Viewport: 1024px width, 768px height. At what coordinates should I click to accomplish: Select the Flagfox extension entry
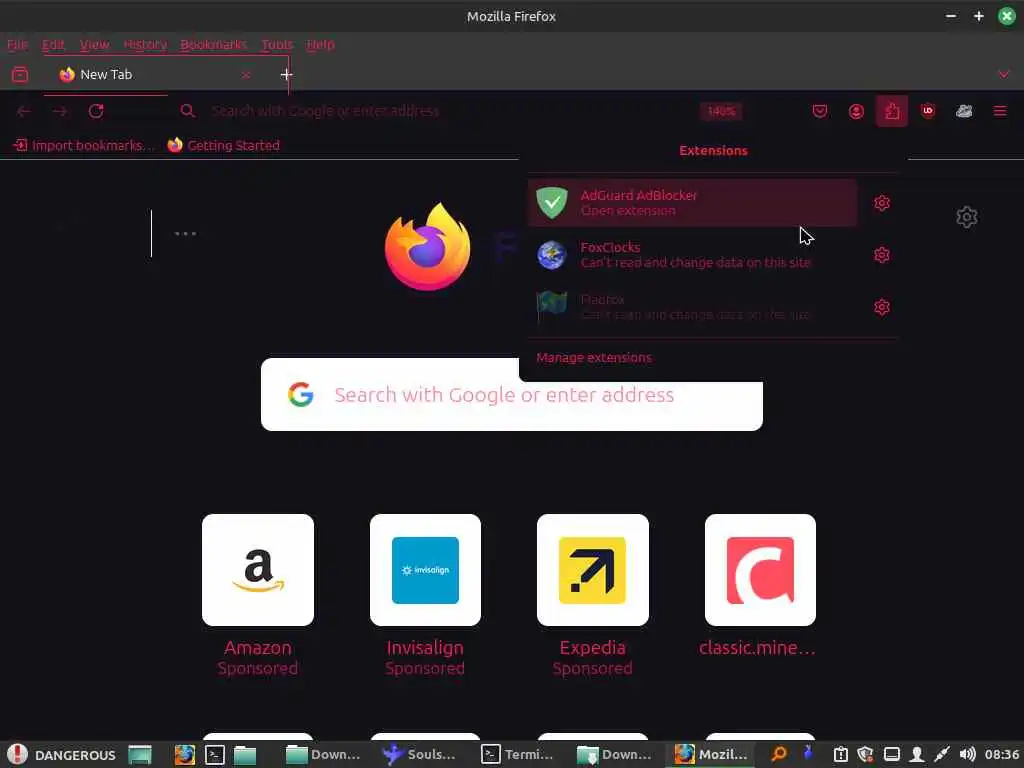point(692,307)
